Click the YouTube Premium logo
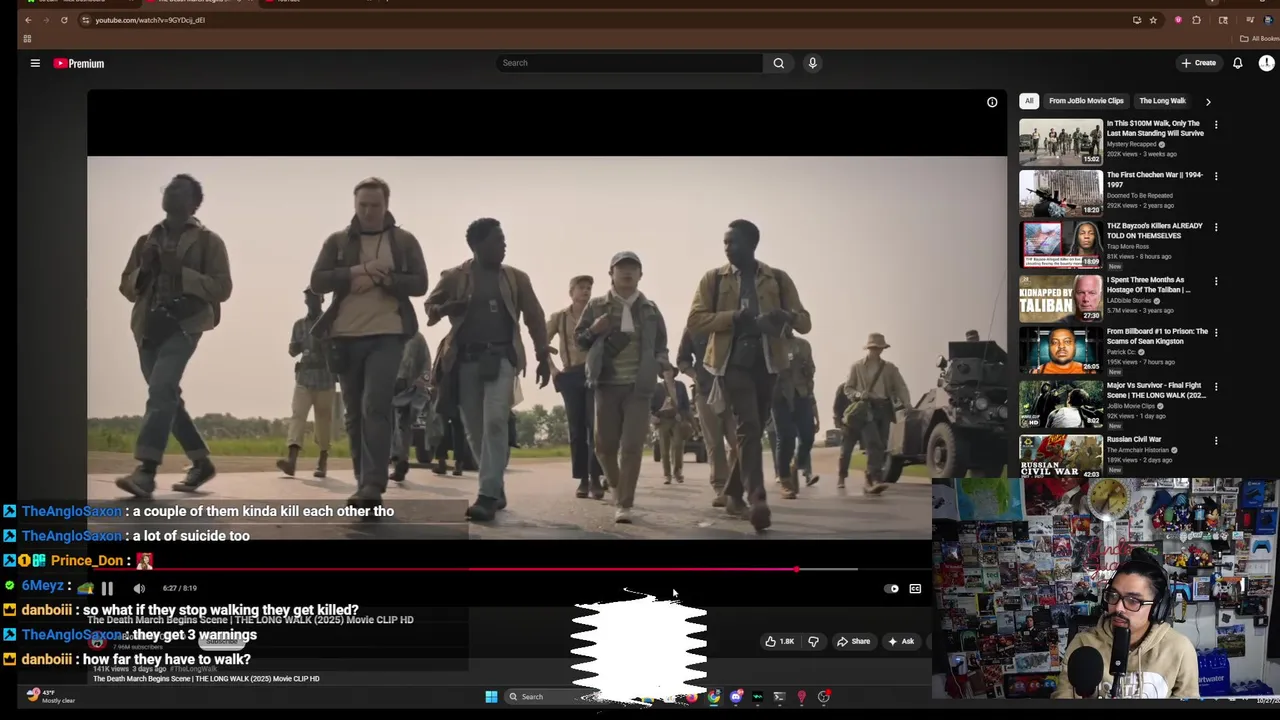 click(x=79, y=63)
